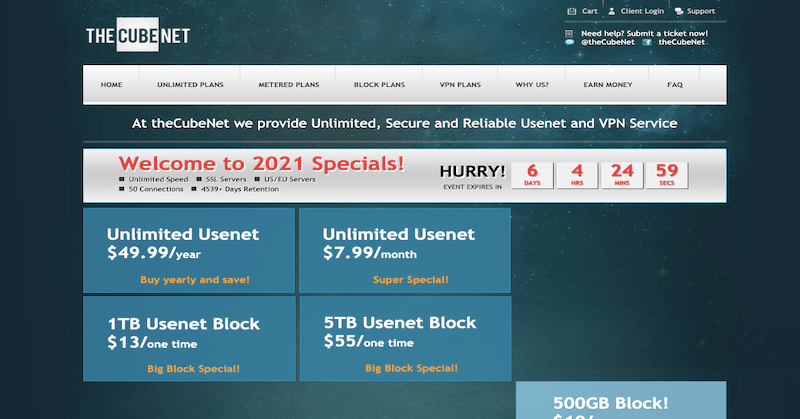Click the Support chat bubbles icon
Viewport: 800px width, 419px height.
coord(680,11)
